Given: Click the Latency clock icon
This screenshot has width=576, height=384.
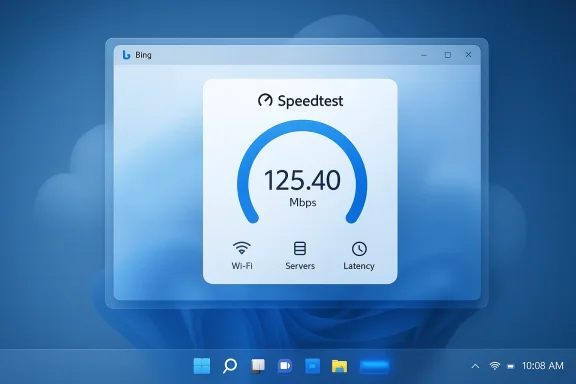Looking at the screenshot, I should 359,249.
